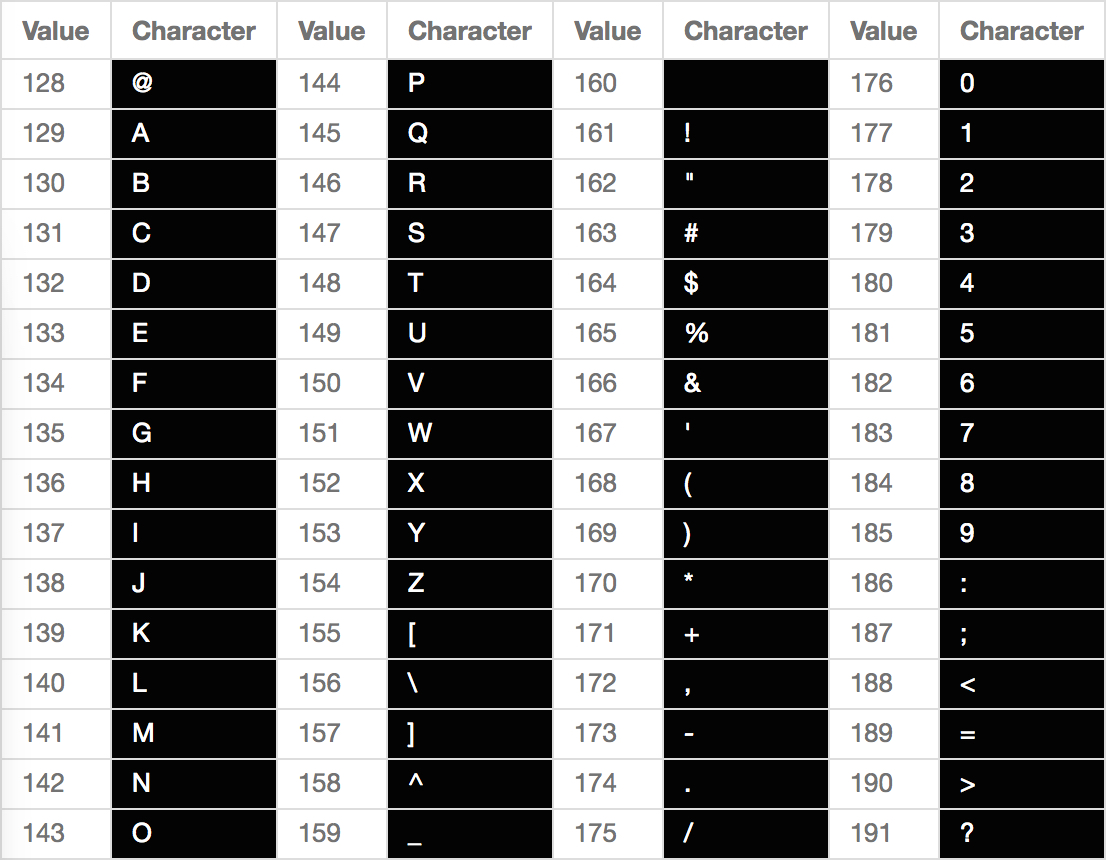Screen dimensions: 1106x860
Task: Click the equals sign cell for 189
Action: click(1021, 734)
